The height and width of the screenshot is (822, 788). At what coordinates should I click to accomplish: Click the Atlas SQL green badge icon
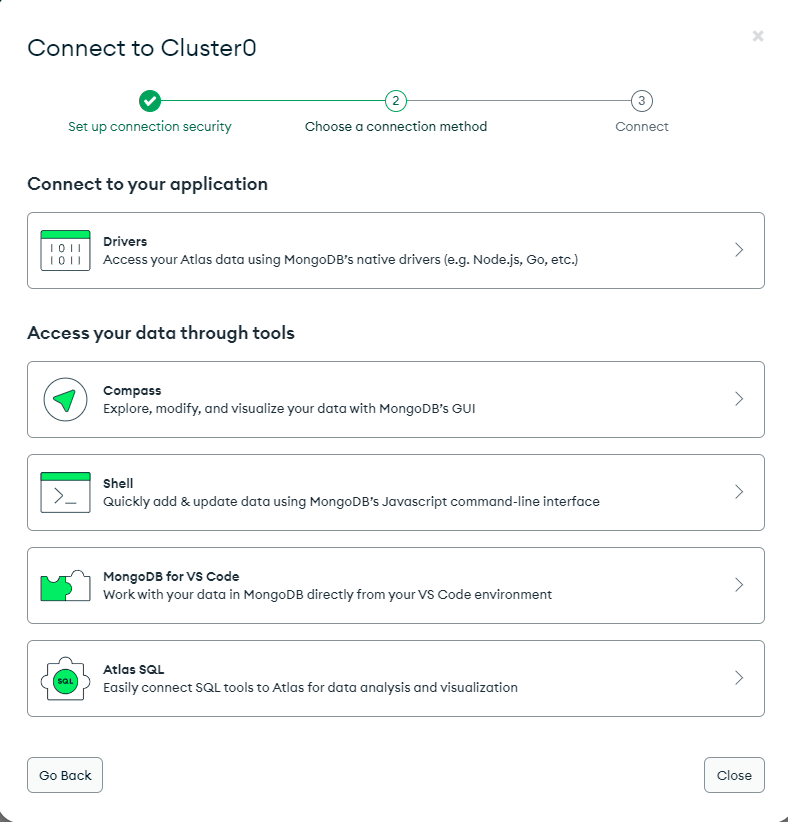coord(66,679)
